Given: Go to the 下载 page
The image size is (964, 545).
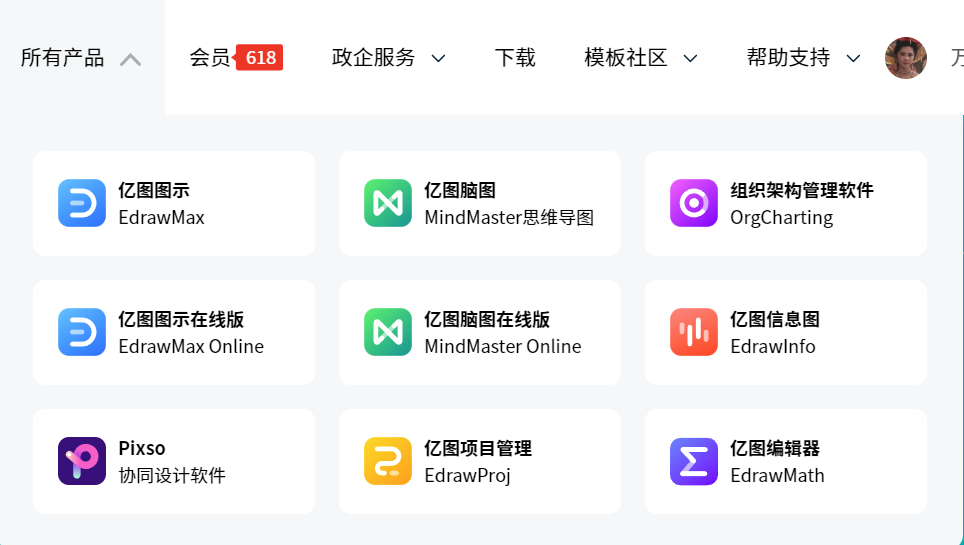Looking at the screenshot, I should point(515,58).
